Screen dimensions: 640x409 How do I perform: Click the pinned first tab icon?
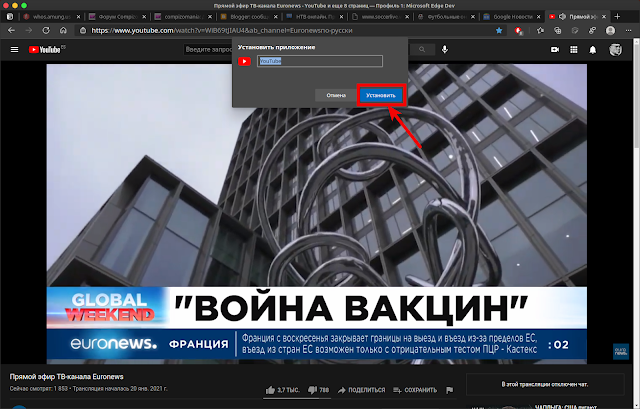coord(9,16)
